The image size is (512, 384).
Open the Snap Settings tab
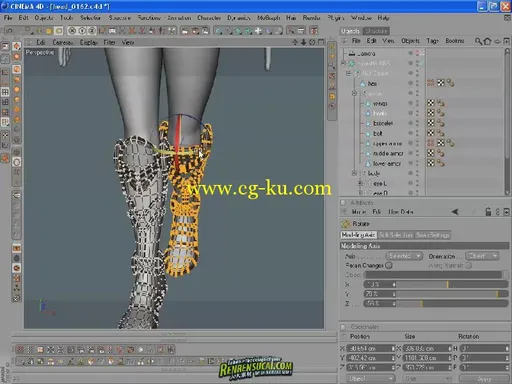433,235
